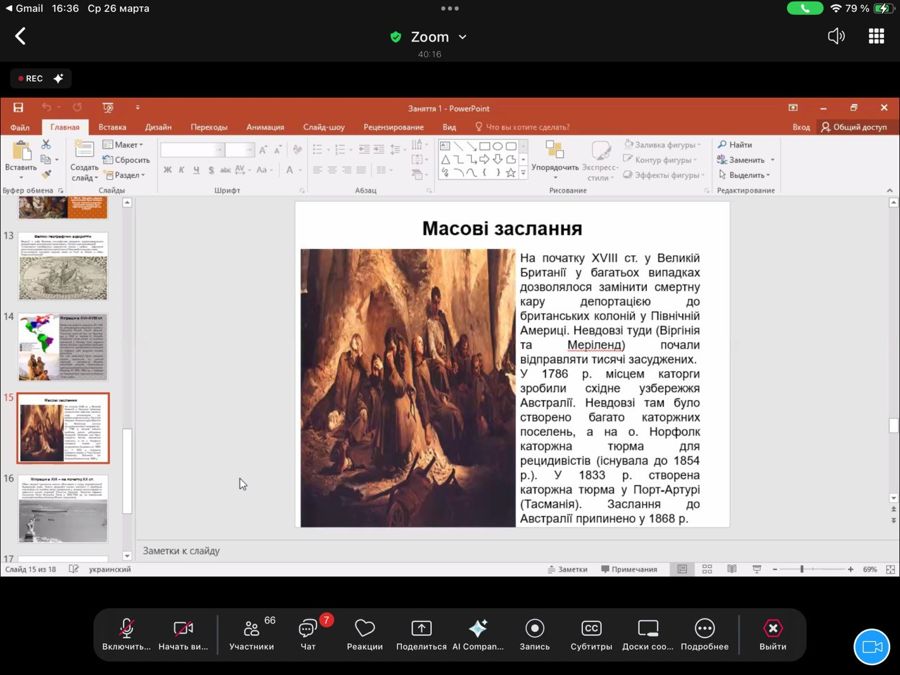Viewport: 900px width, 675px height.
Task: Click the Tell me search field
Action: click(522, 127)
